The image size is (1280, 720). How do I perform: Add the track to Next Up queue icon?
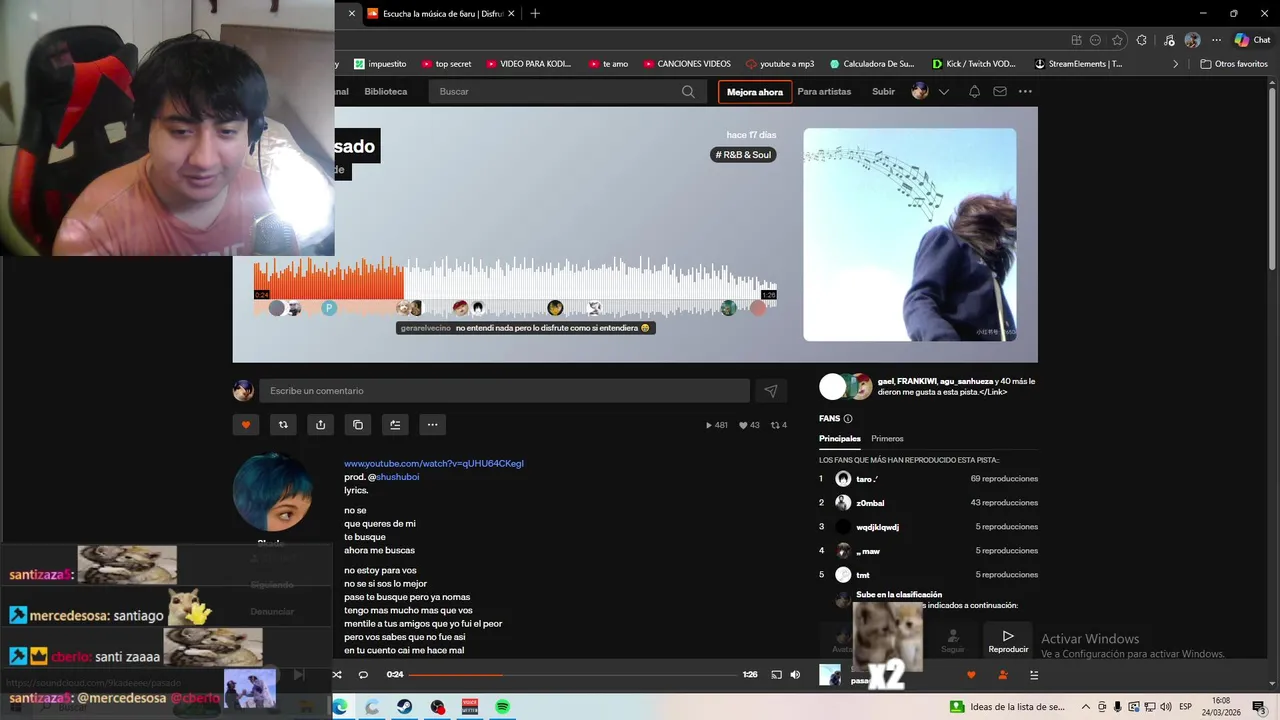pyautogui.click(x=395, y=425)
